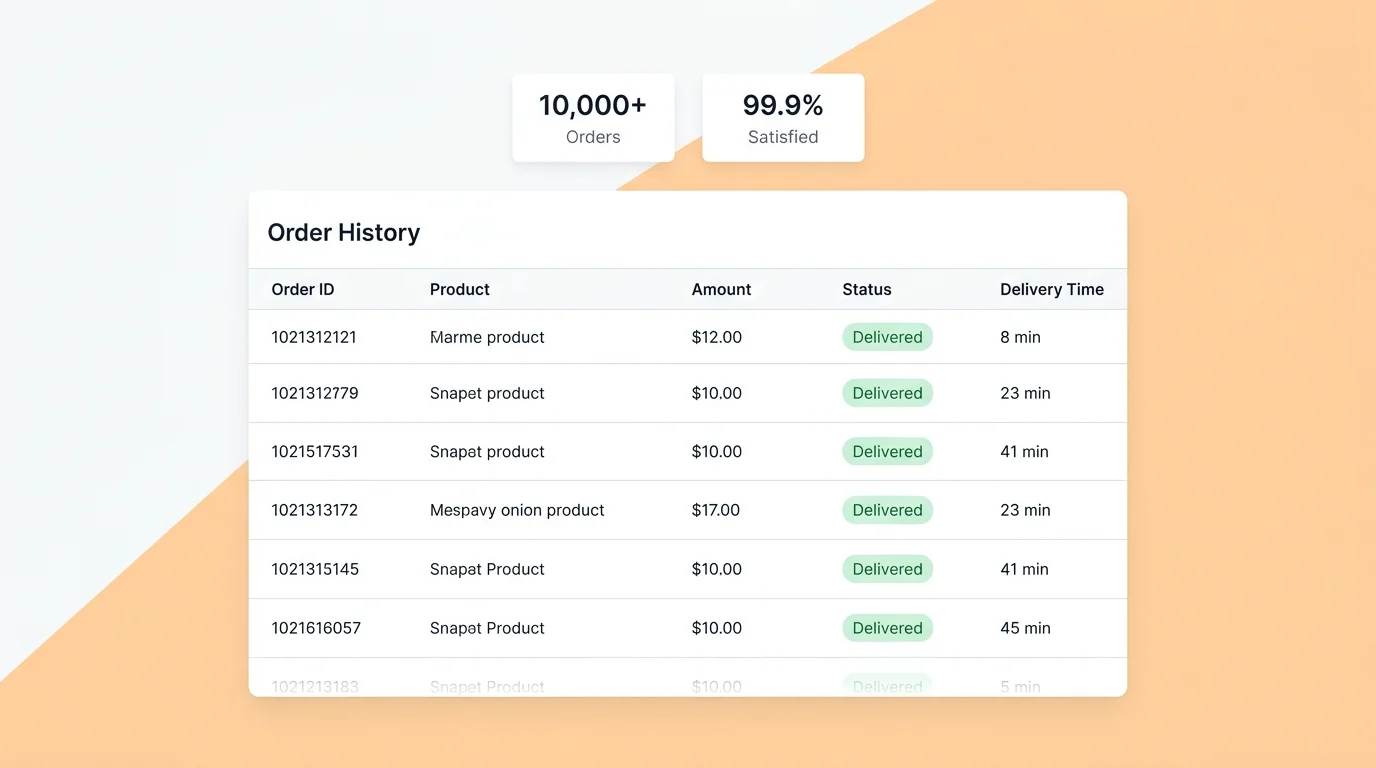Click order ID 1021312779
Image resolution: width=1376 pixels, height=768 pixels.
315,393
